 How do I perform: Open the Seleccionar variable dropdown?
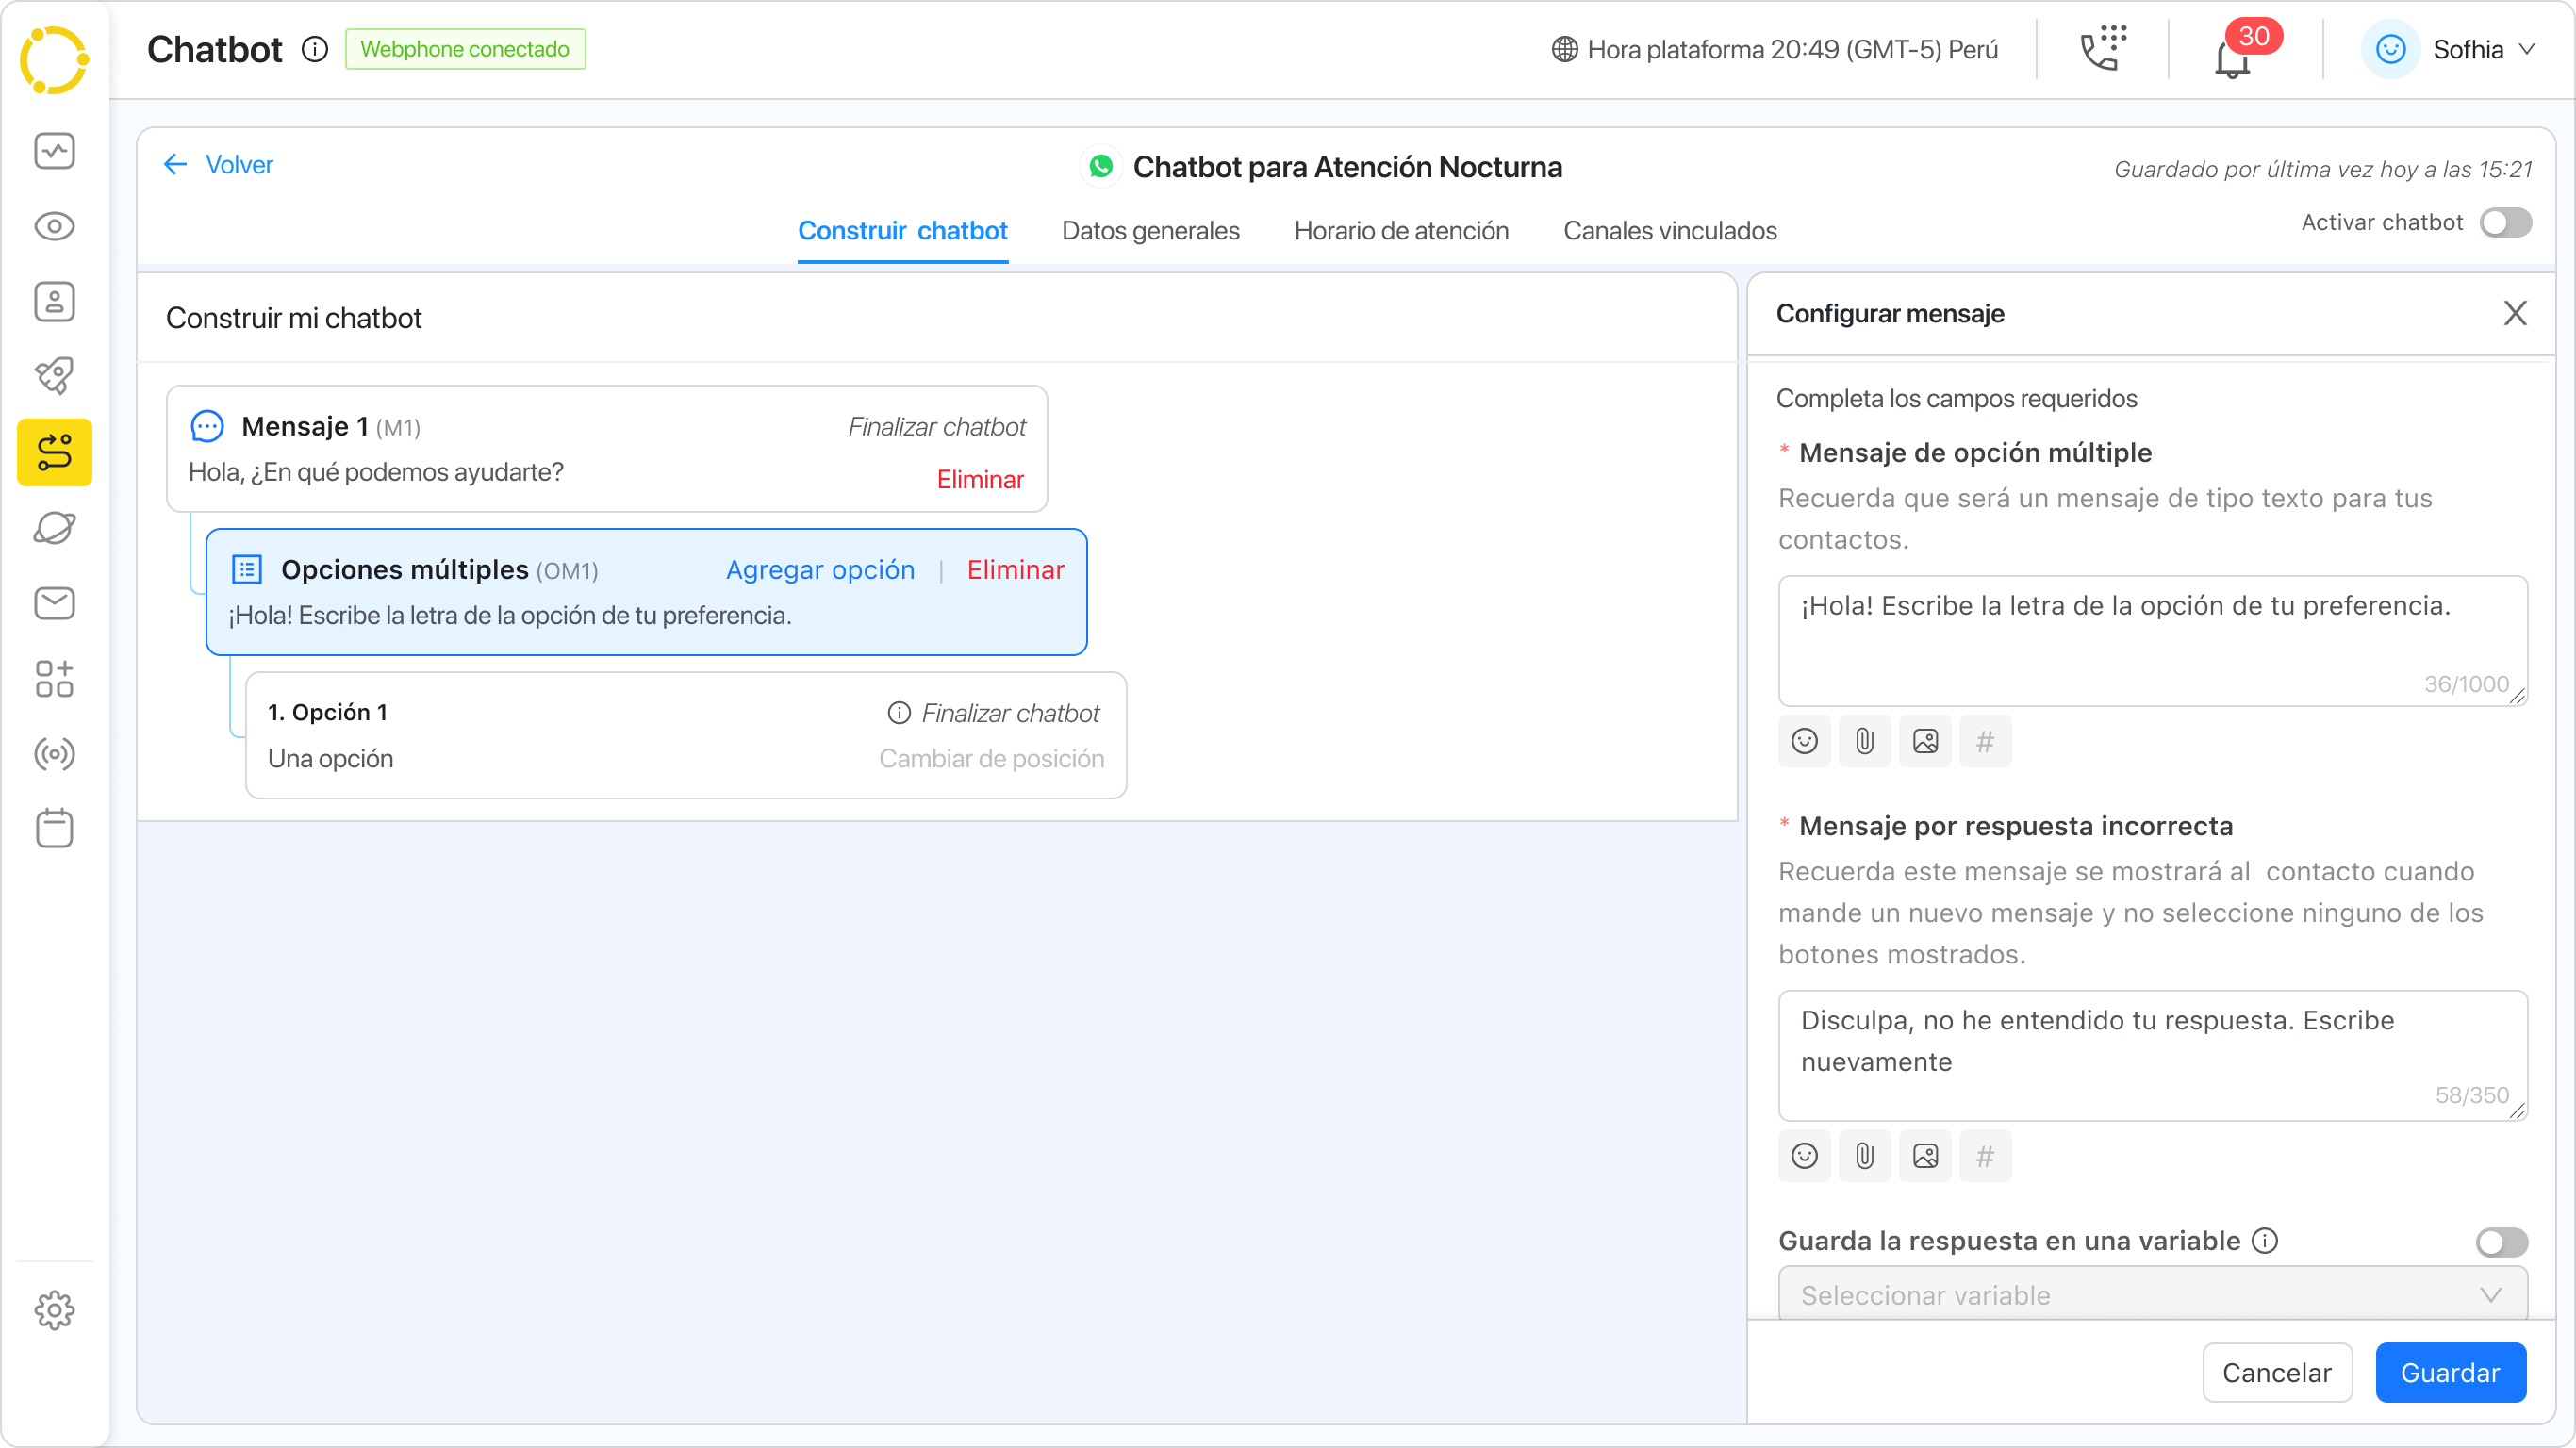pos(2152,1295)
